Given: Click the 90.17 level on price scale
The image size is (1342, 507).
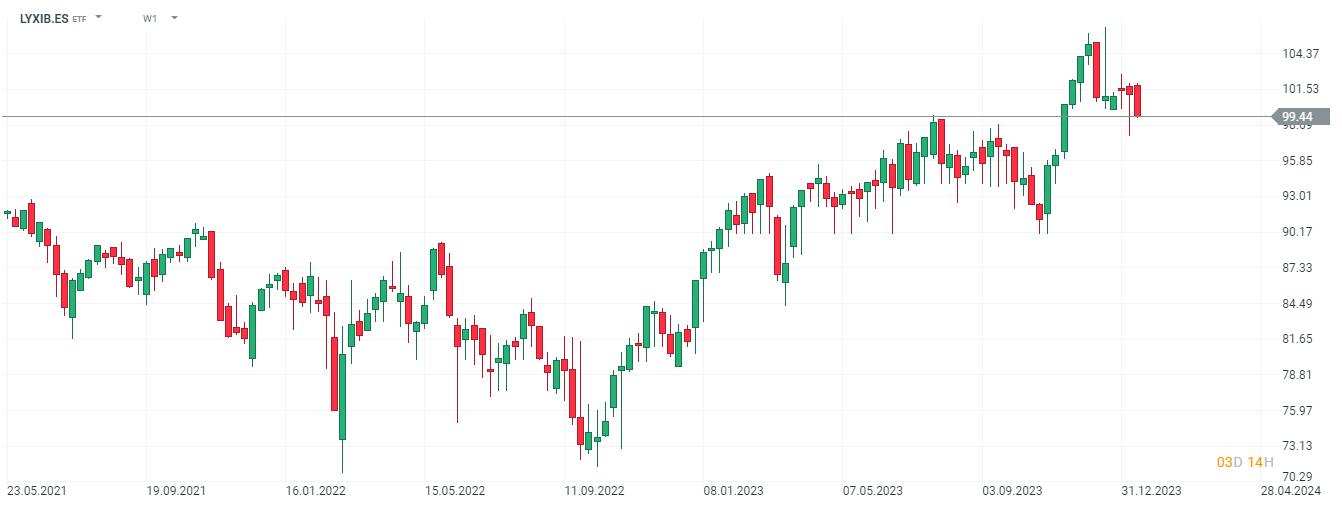Looking at the screenshot, I should point(1298,231).
